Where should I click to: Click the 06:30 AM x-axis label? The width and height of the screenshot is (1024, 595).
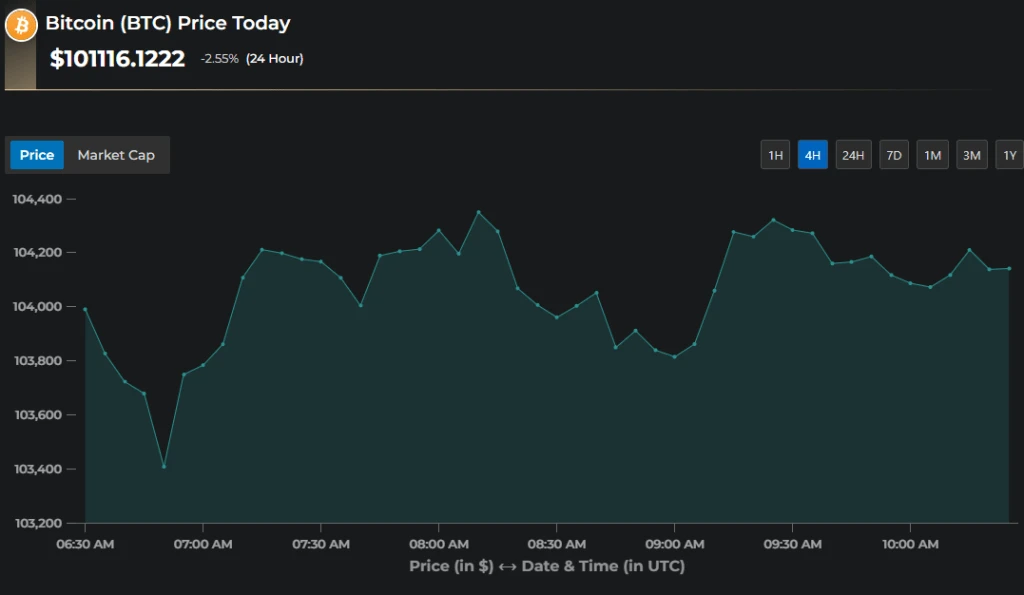tap(85, 544)
